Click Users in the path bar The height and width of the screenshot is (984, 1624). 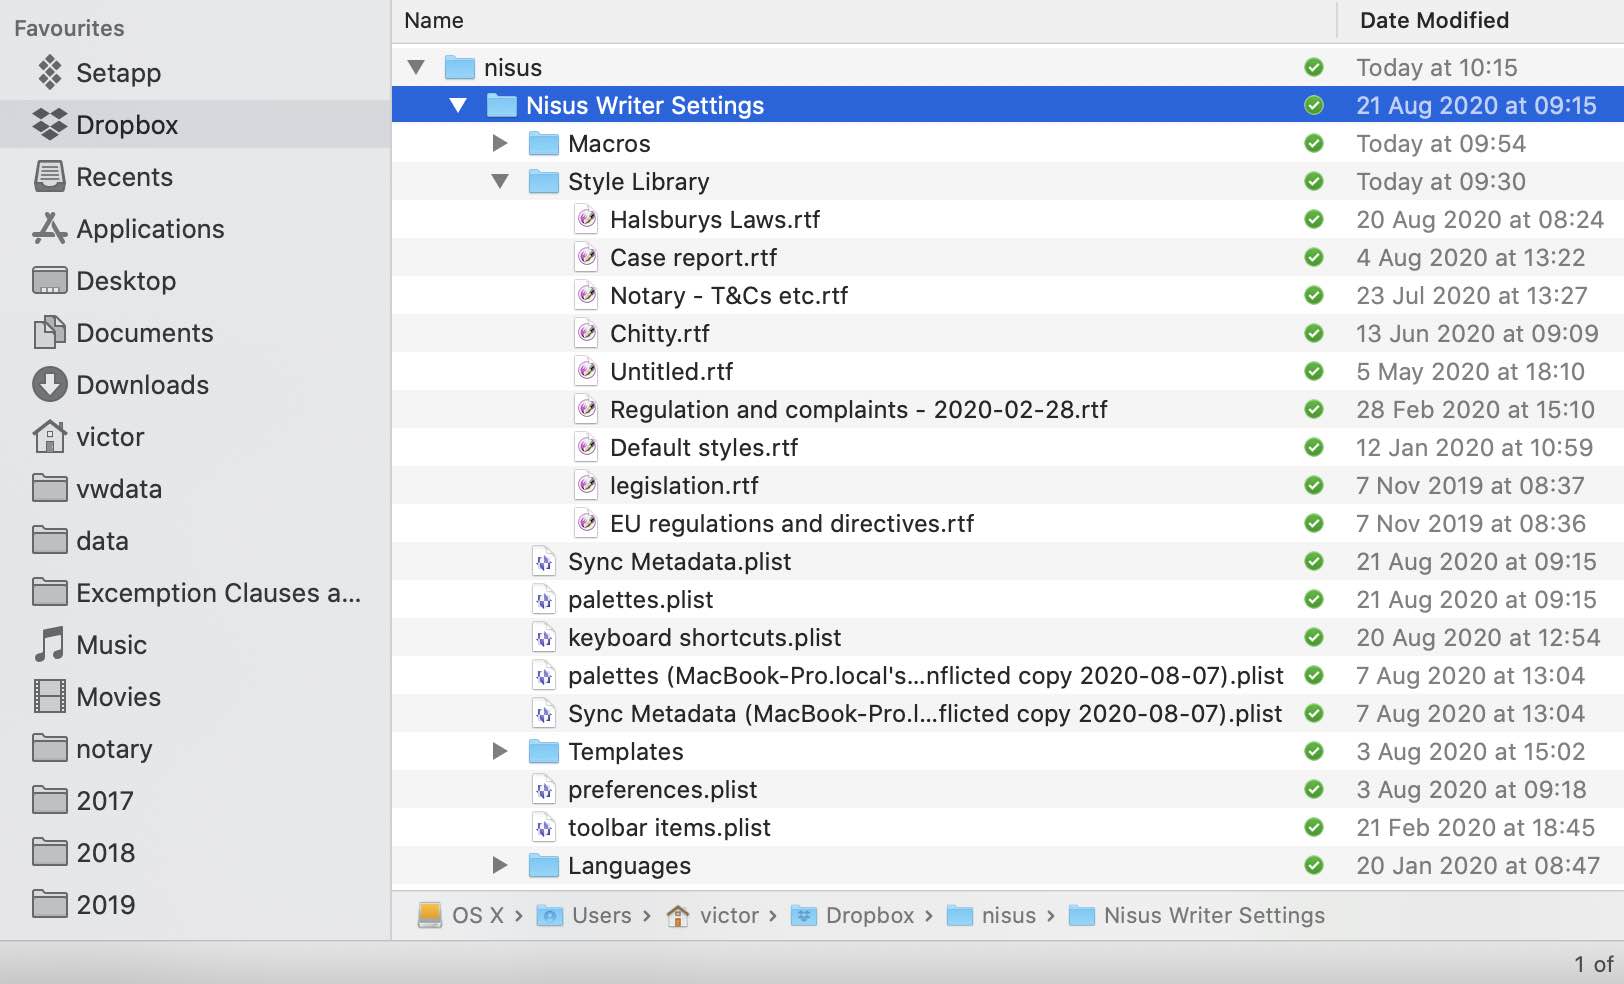[x=602, y=915]
